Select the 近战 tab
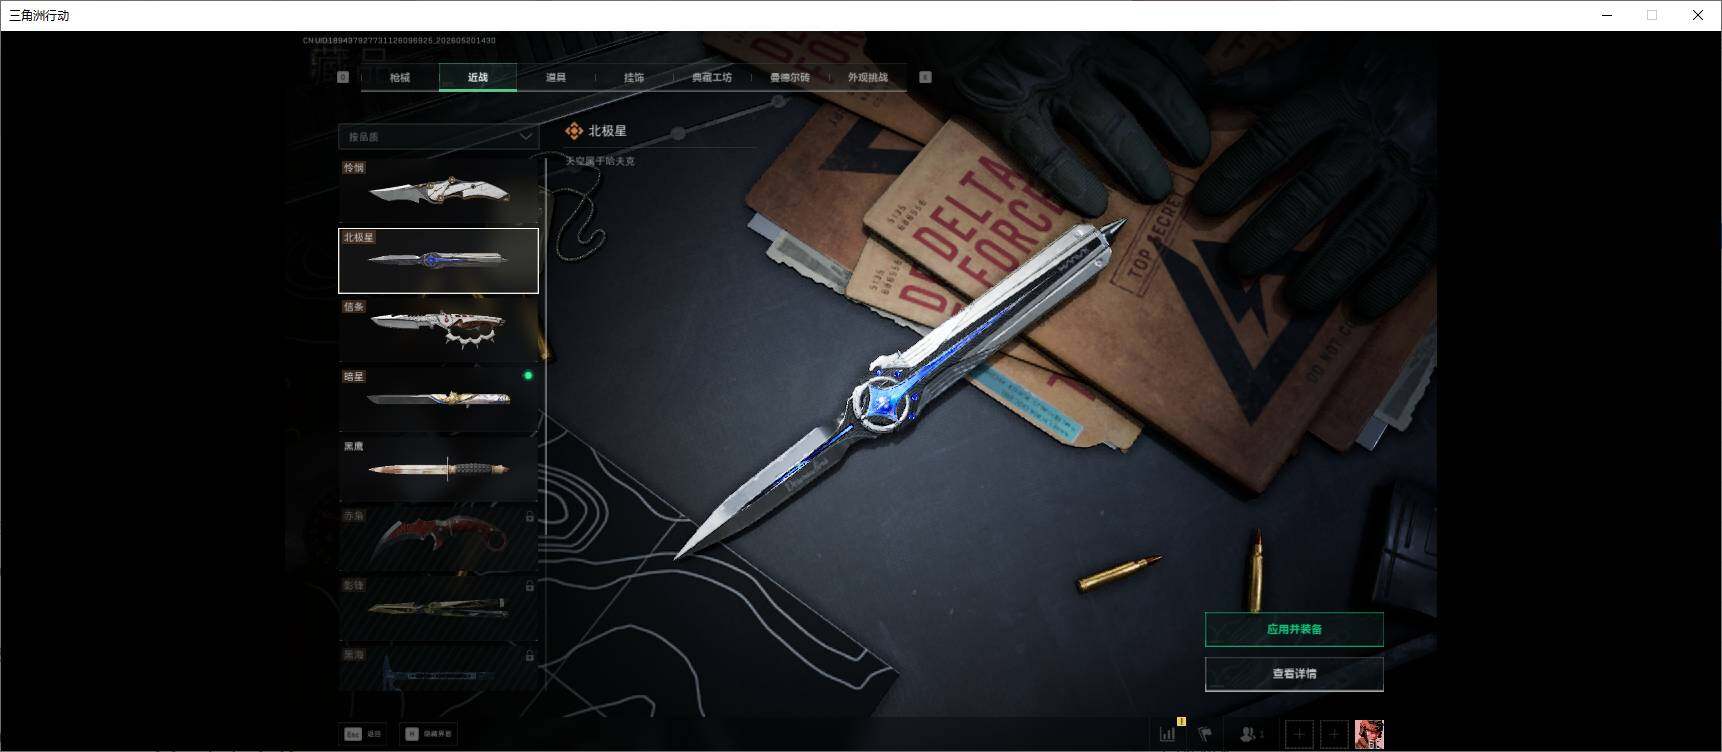This screenshot has height=752, width=1722. 478,77
